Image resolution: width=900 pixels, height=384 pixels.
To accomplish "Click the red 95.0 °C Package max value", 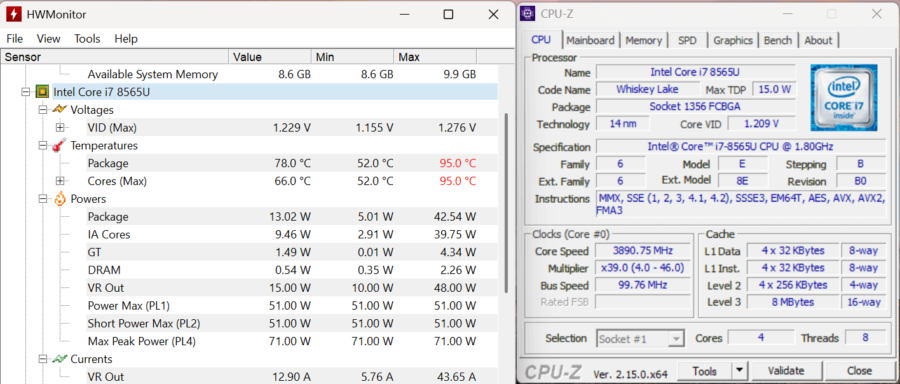I will (x=457, y=164).
